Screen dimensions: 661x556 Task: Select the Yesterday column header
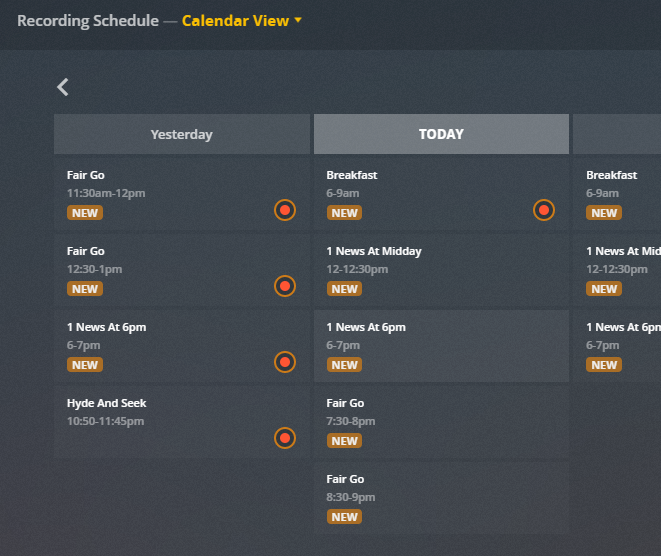[x=181, y=134]
